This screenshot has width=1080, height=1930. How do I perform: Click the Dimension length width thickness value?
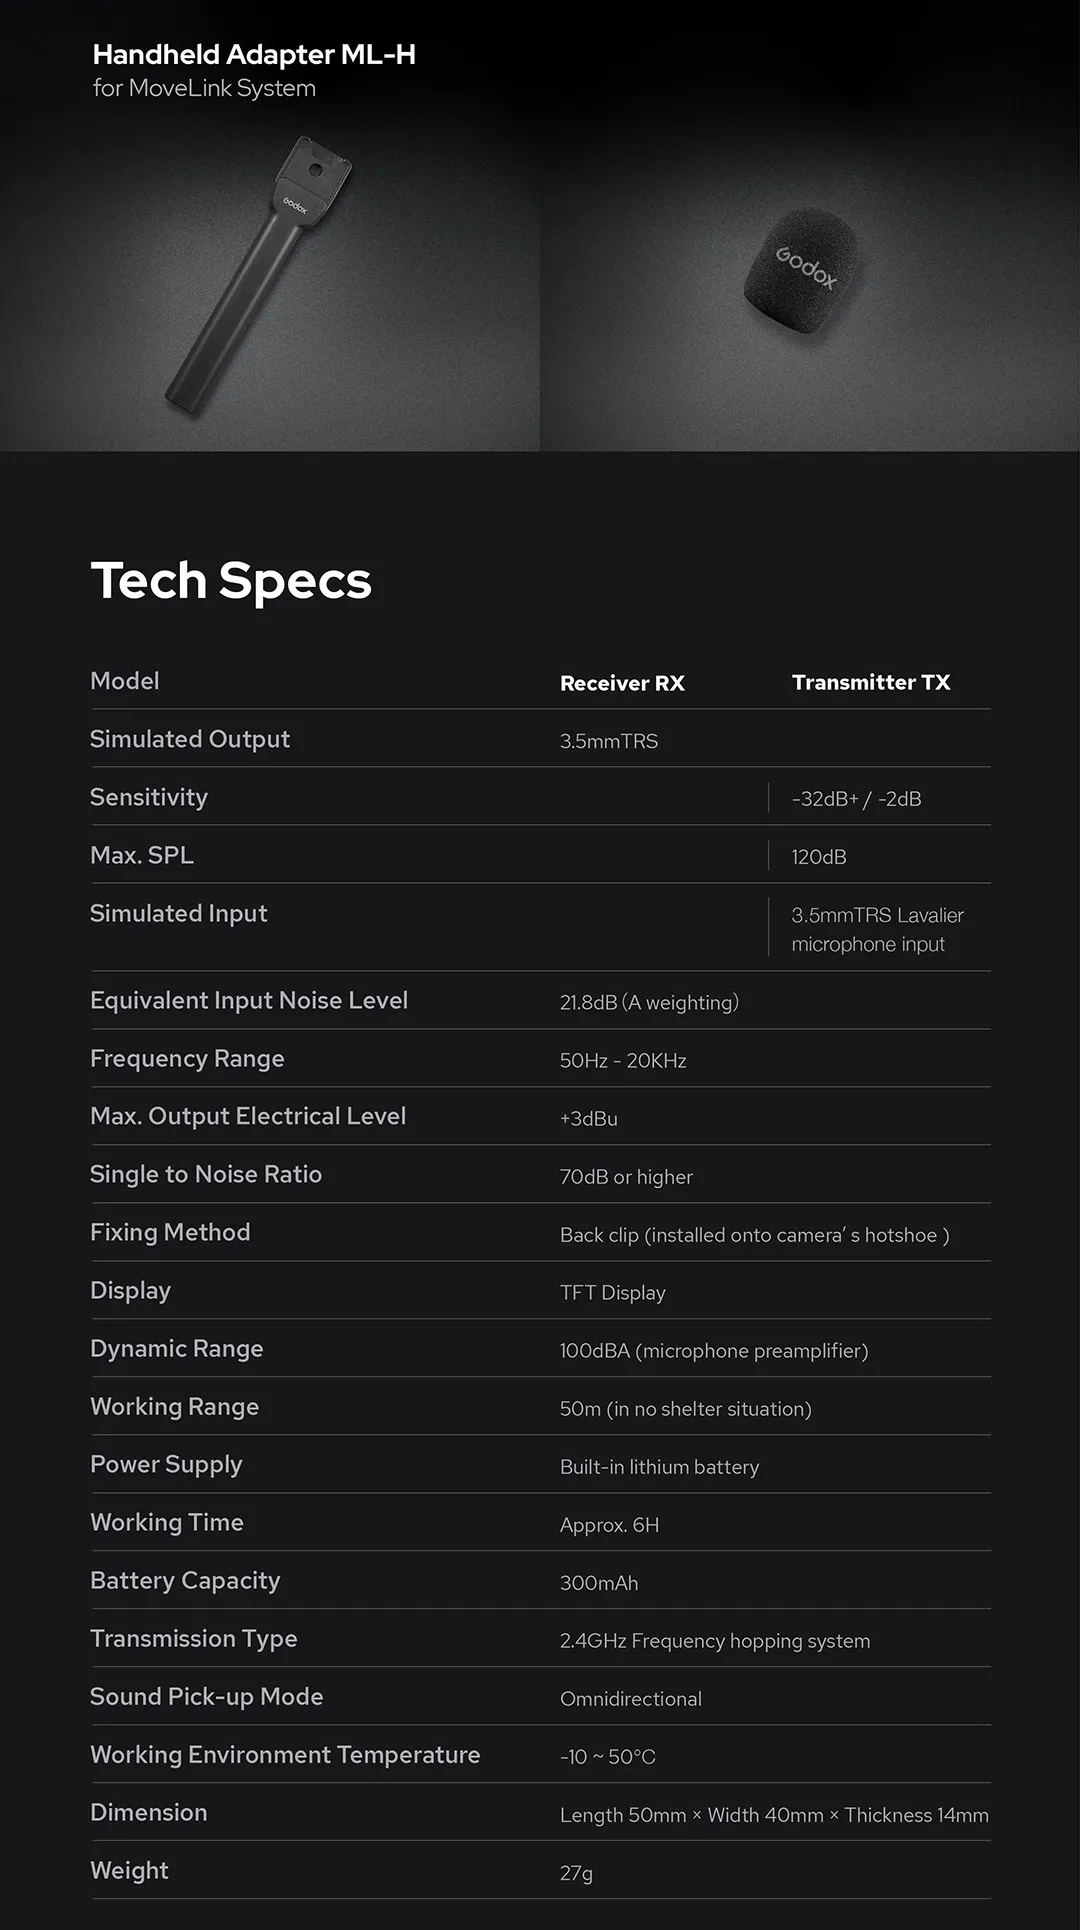[x=774, y=1815]
